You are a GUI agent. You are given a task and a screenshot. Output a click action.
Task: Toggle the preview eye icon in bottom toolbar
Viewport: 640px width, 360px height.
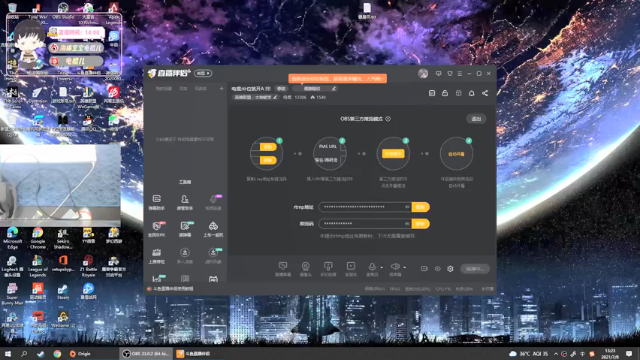coord(438,269)
